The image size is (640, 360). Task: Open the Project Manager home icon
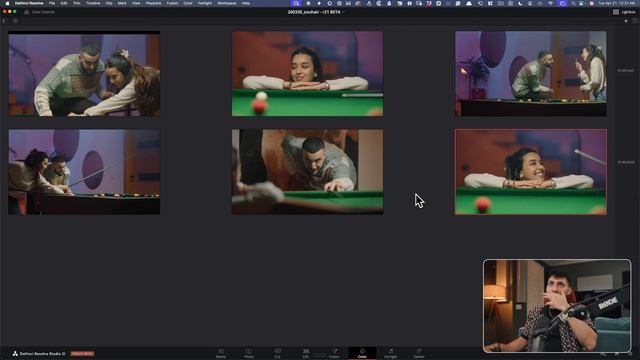tap(617, 353)
